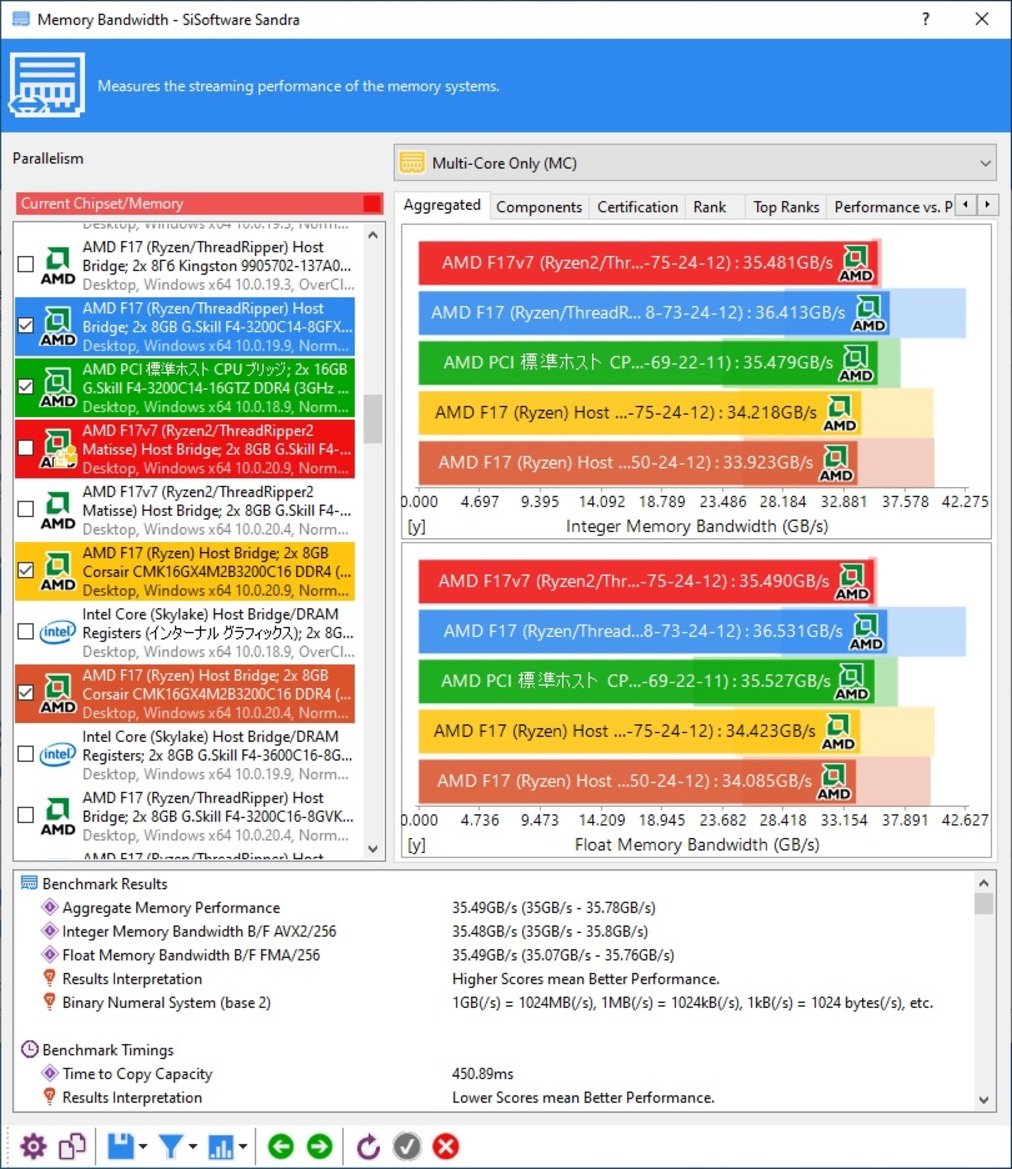The image size is (1012, 1169).
Task: Click the Benchmark Timings clock icon
Action: pyautogui.click(x=29, y=1049)
